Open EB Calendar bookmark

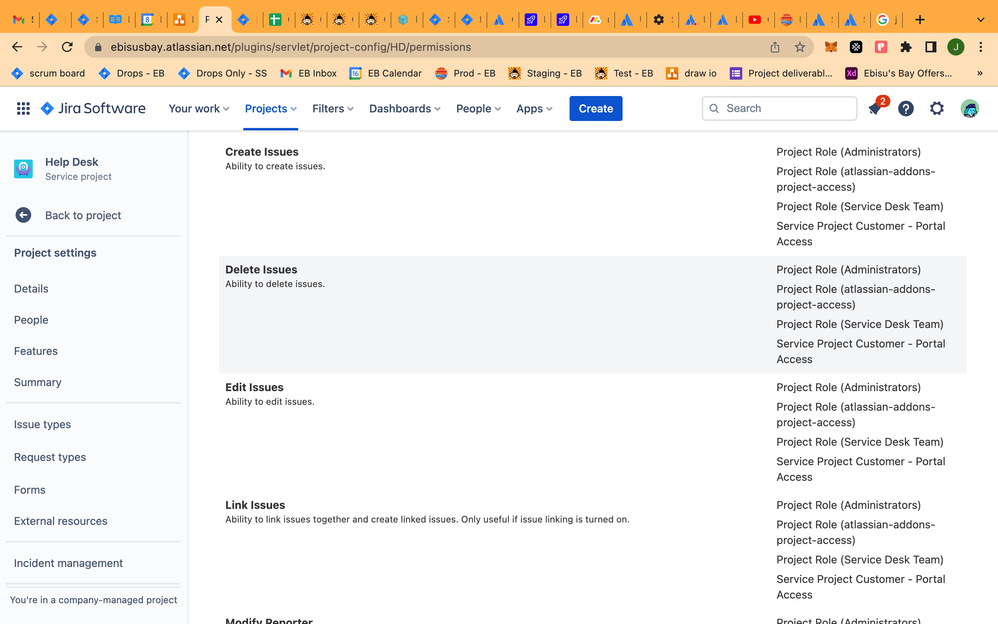[x=386, y=73]
